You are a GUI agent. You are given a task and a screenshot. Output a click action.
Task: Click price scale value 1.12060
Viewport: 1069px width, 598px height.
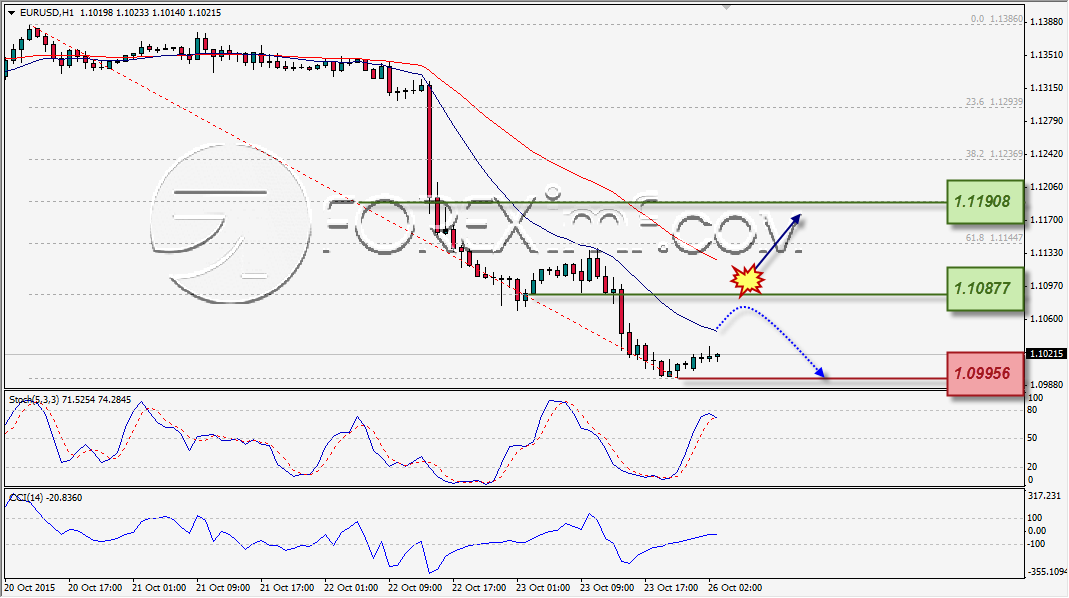pyautogui.click(x=1047, y=187)
